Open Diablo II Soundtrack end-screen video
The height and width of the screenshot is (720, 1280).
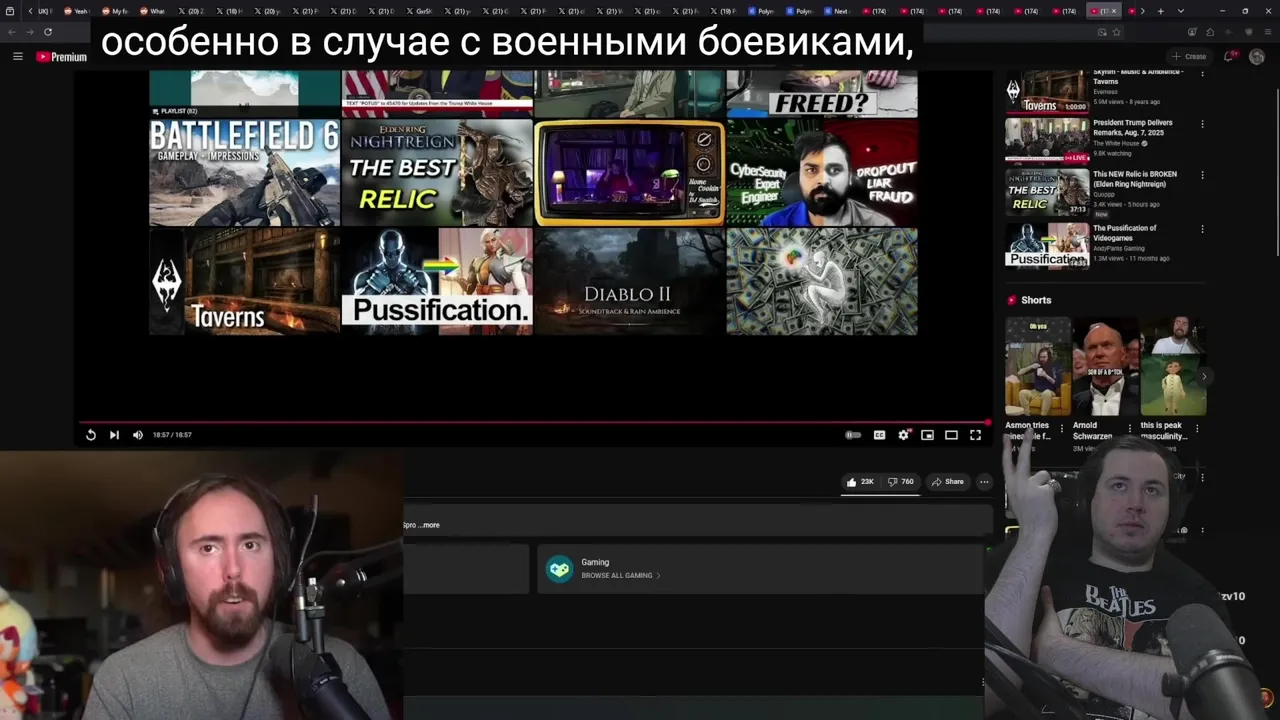coord(629,281)
